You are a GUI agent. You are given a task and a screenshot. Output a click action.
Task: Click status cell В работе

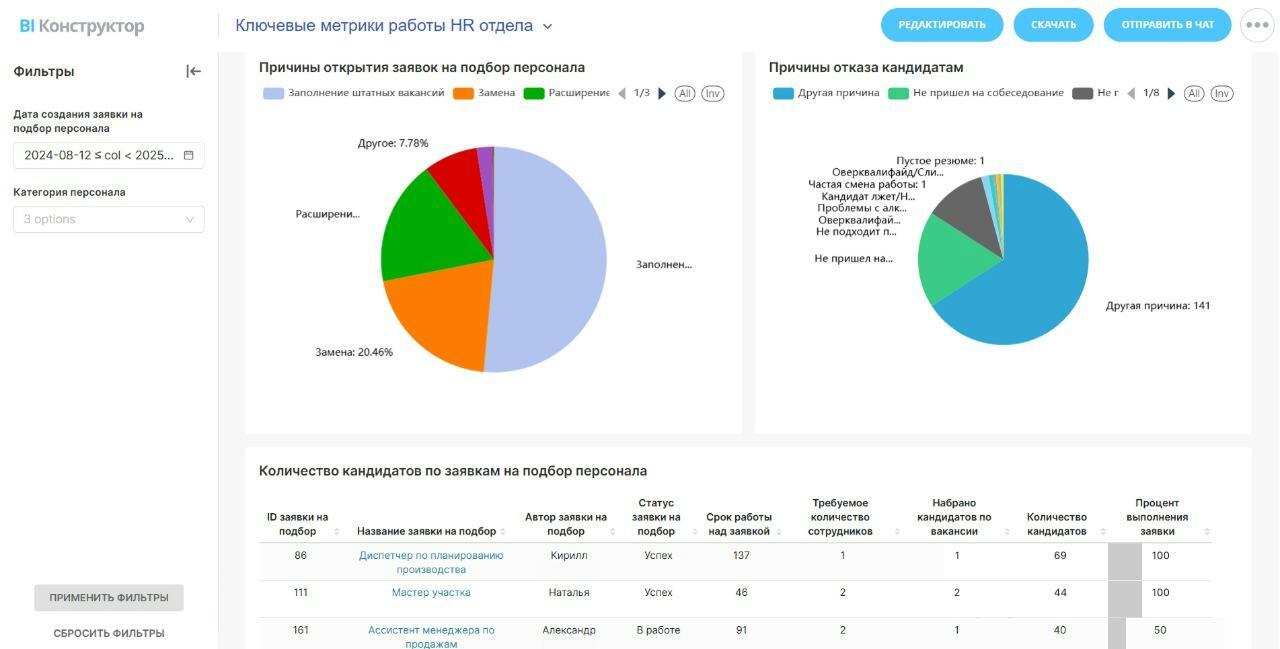pyautogui.click(x=658, y=630)
